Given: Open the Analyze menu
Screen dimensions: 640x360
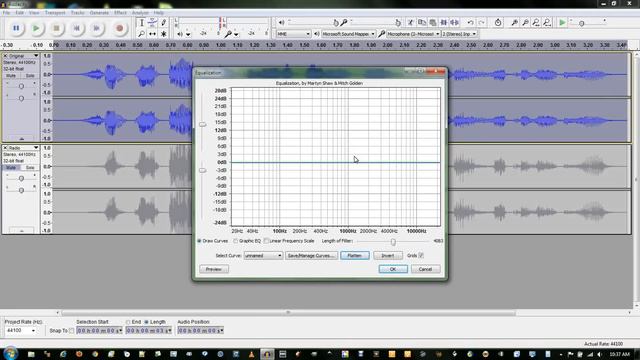Looking at the screenshot, I should 140,13.
